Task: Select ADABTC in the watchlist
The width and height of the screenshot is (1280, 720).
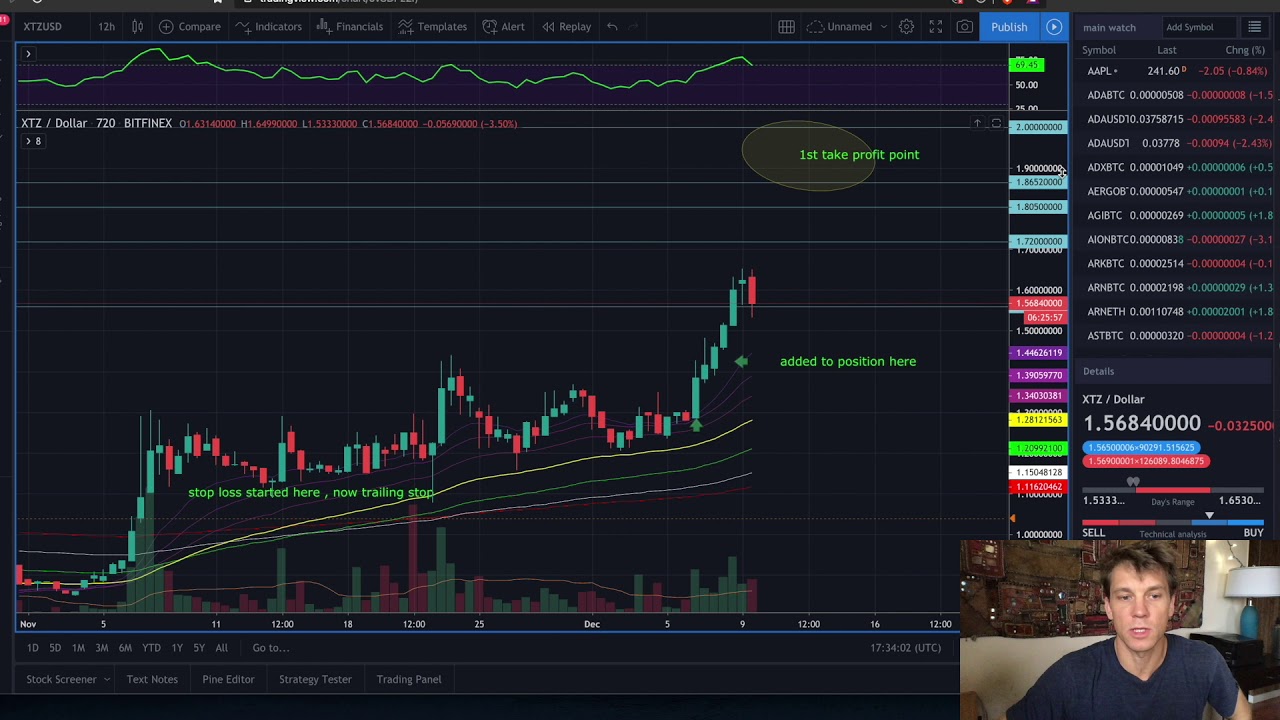Action: click(x=1176, y=95)
